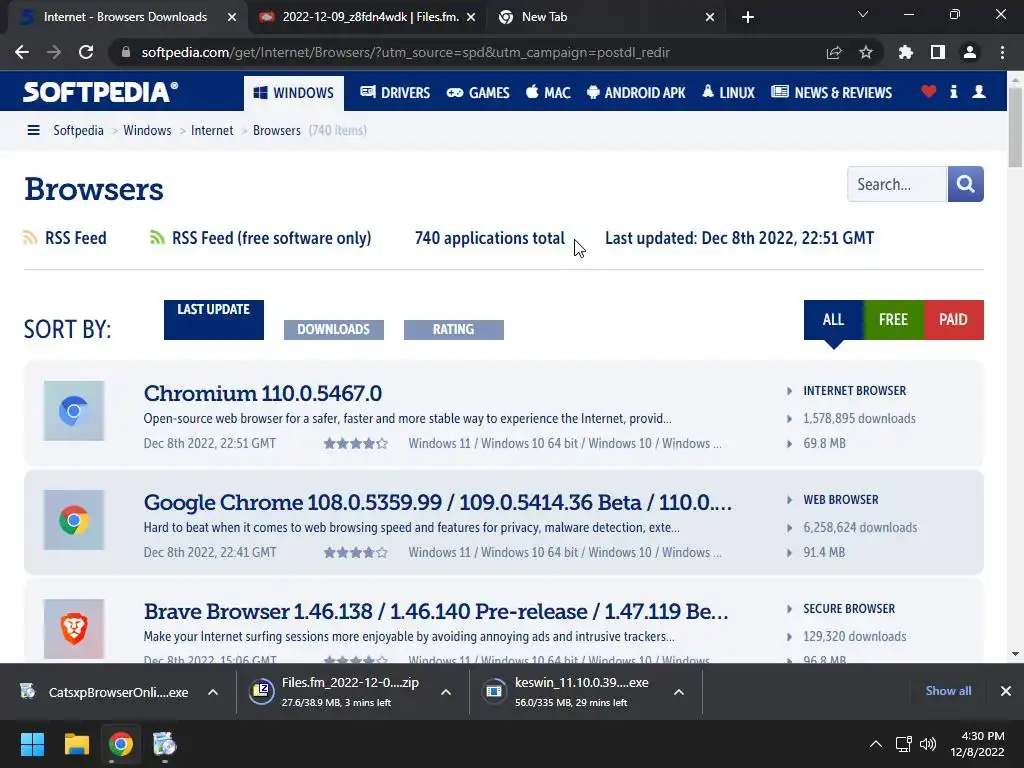Click the green RSS Feed icon
Screen dimensions: 1024x768
click(x=157, y=238)
